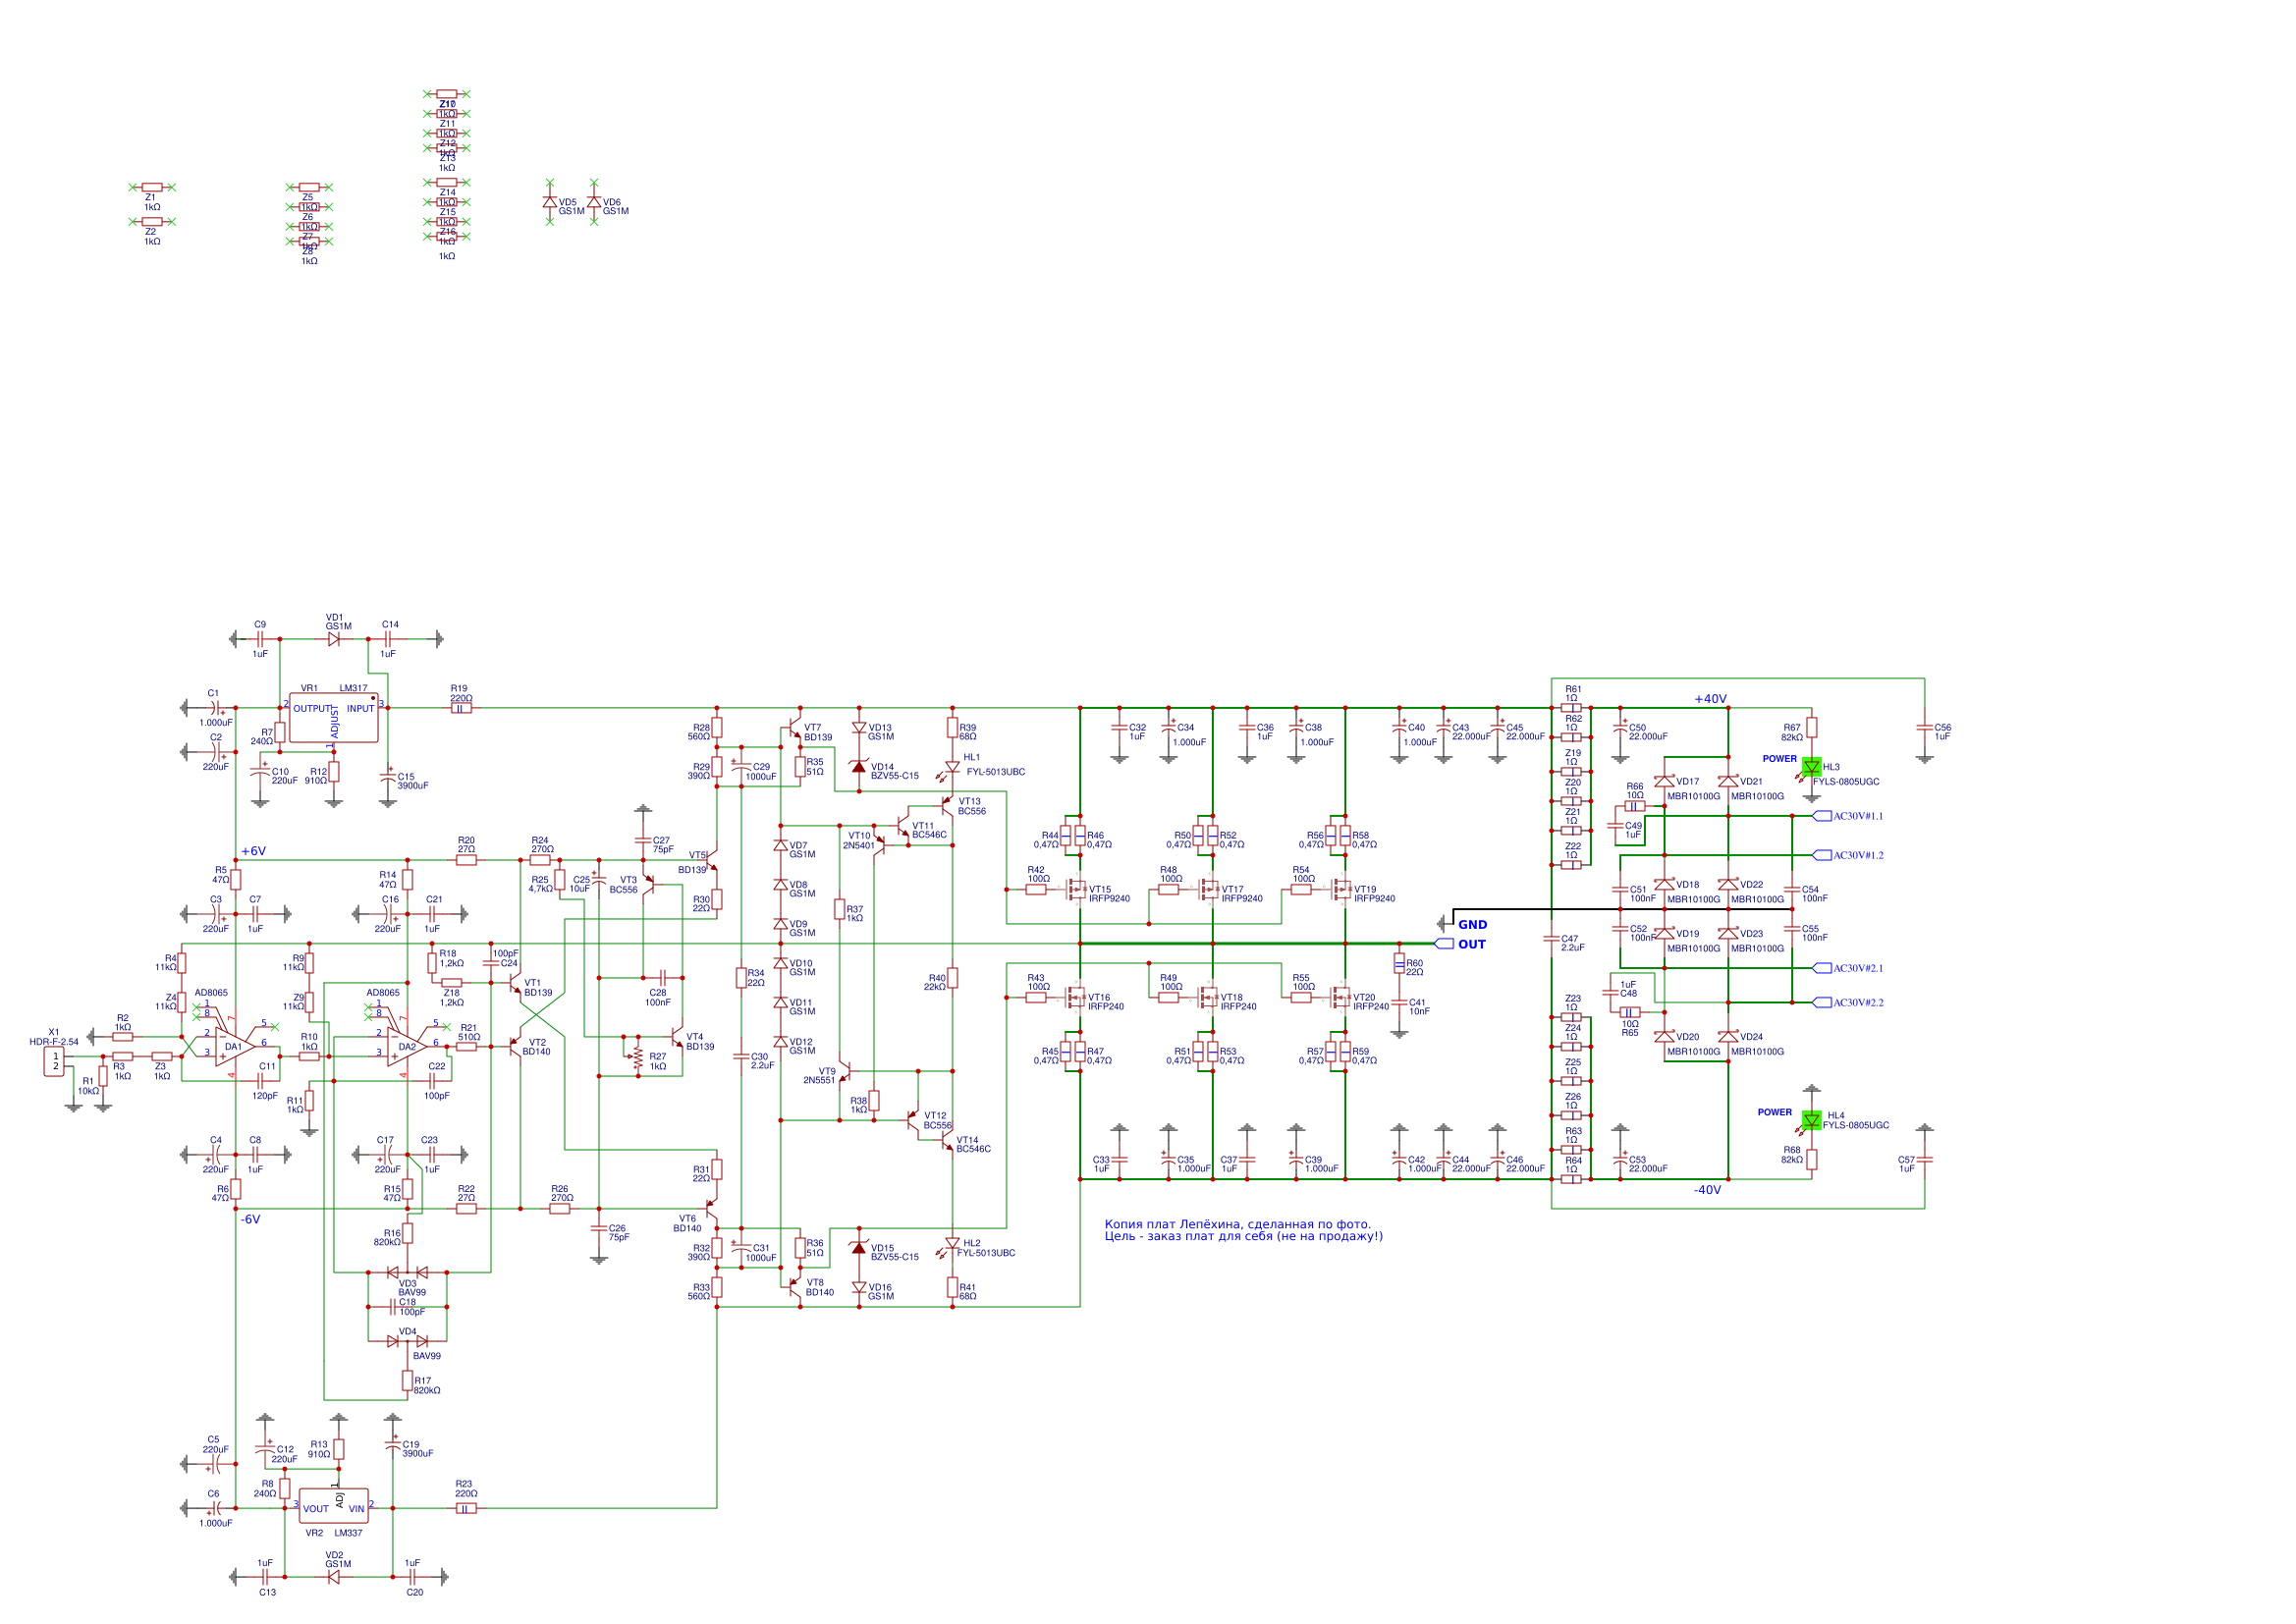Select the green HL4 POWER LED symbol
Viewport: 2296px width, 1624px height.
[x=1811, y=1121]
